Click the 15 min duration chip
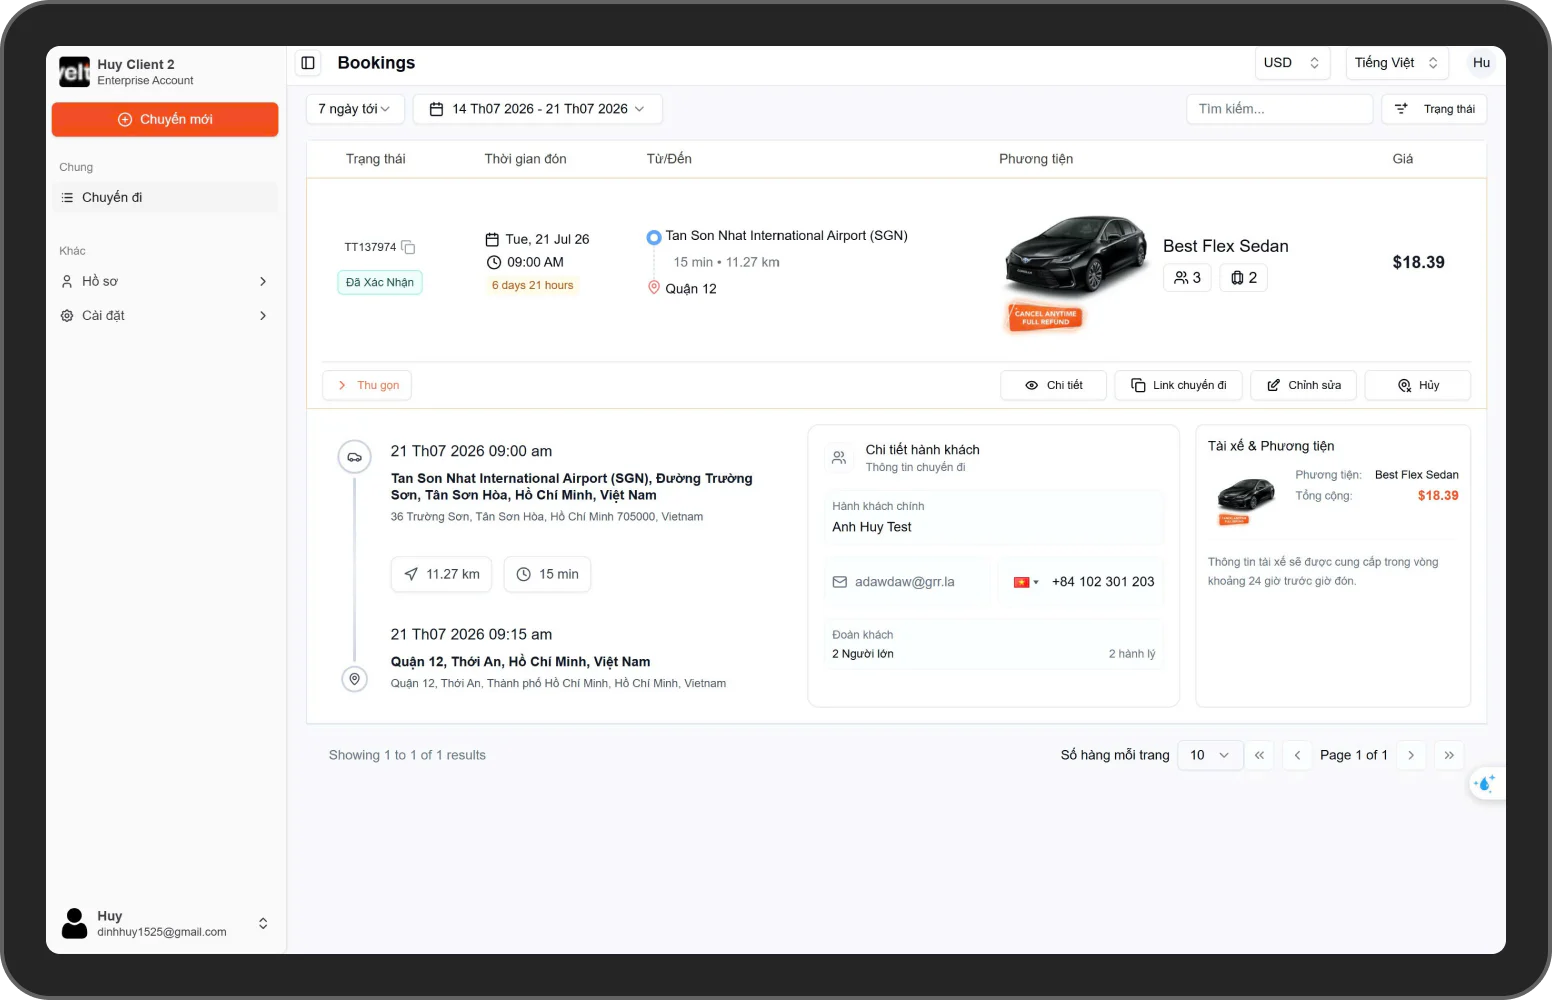 (x=547, y=574)
